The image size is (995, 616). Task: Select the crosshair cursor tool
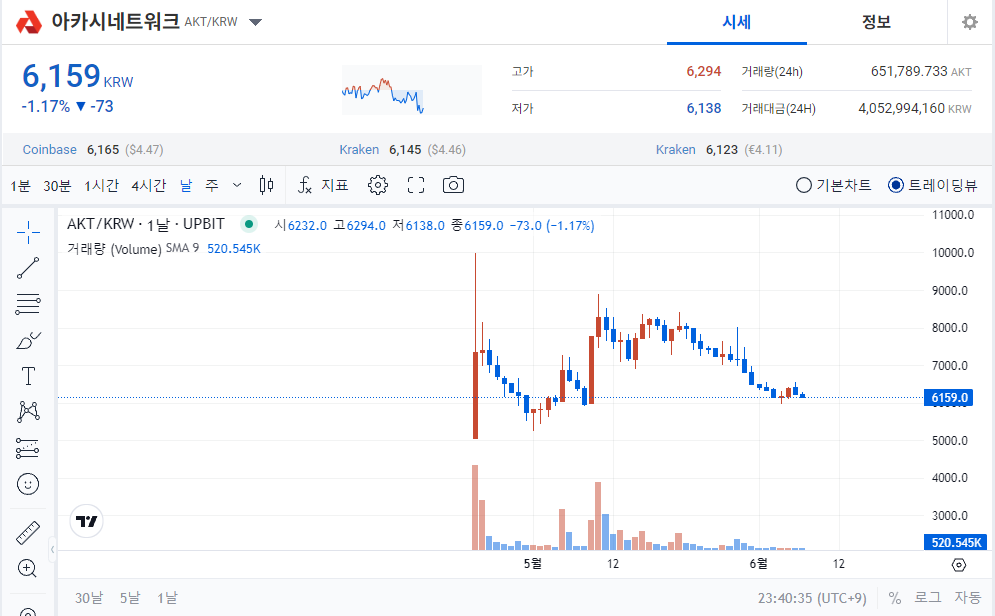(x=28, y=233)
